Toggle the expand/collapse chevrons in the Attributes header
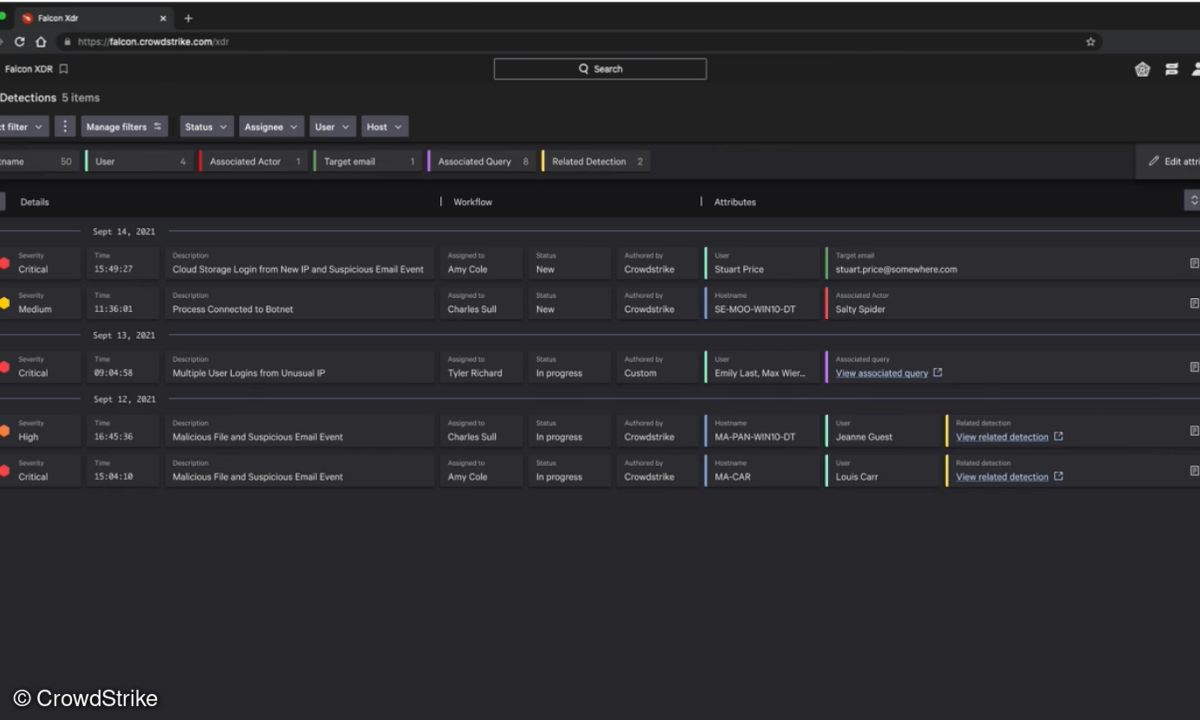 click(x=1192, y=201)
